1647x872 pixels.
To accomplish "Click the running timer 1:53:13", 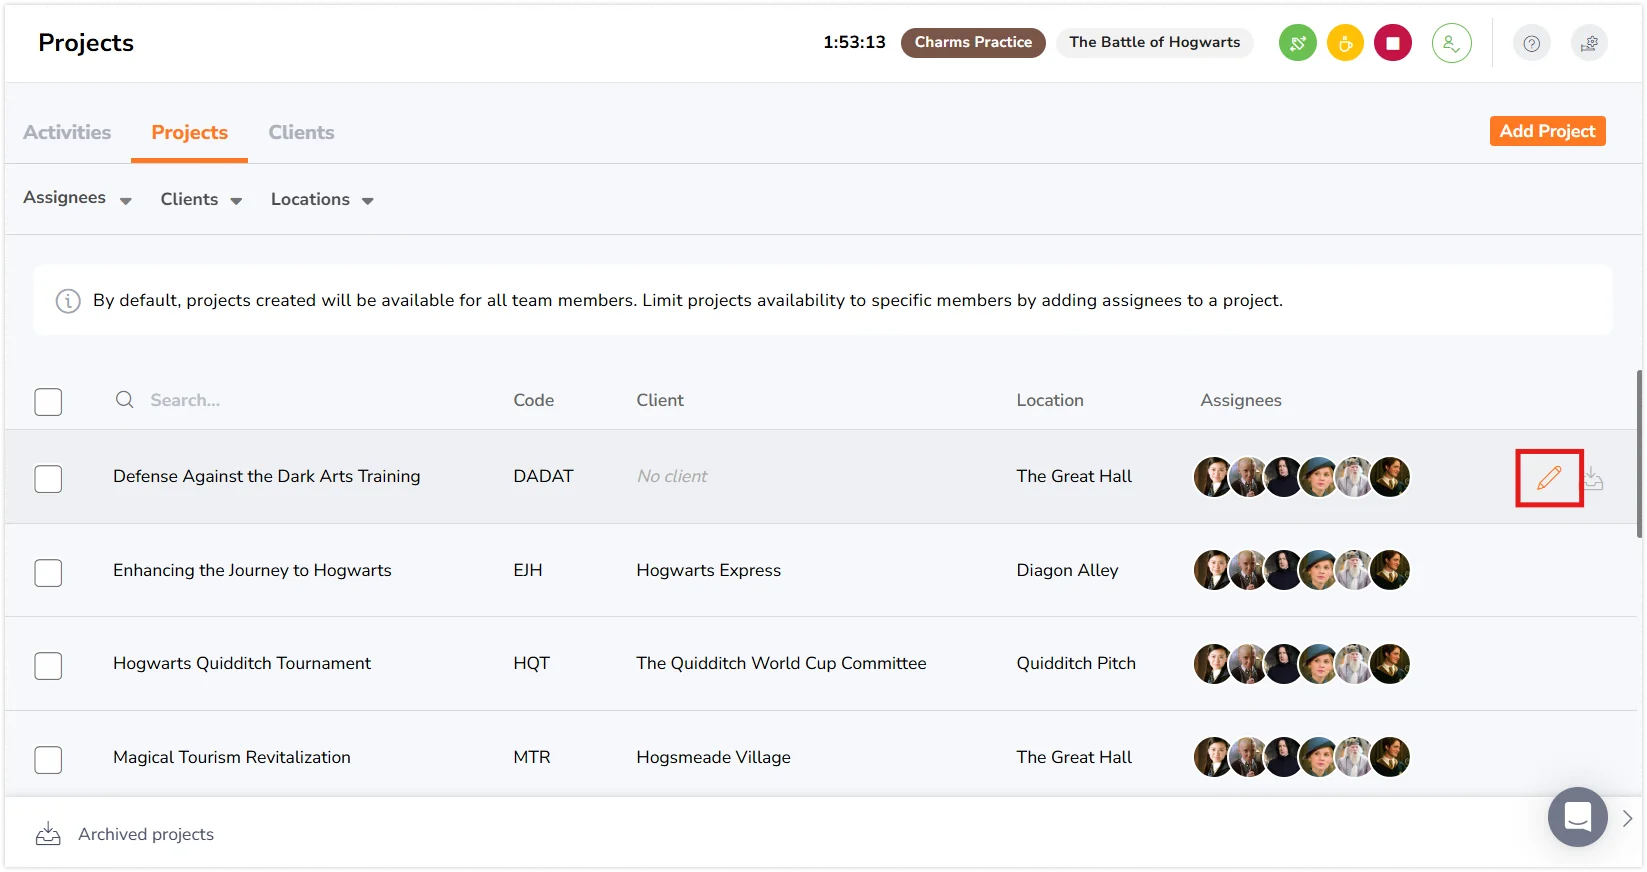I will (854, 42).
